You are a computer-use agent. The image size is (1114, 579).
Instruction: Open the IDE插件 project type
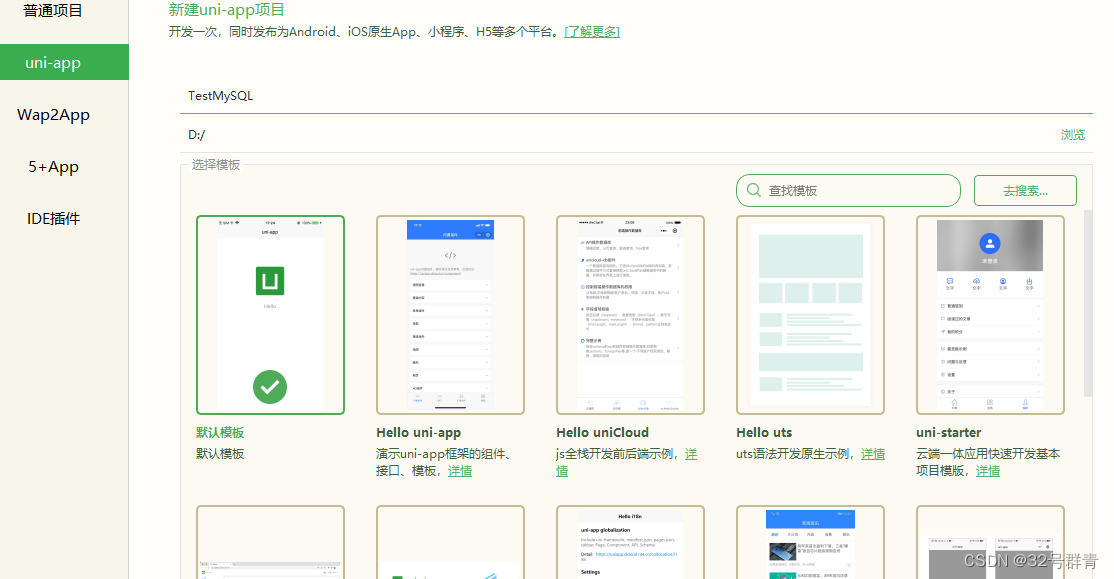click(x=53, y=218)
